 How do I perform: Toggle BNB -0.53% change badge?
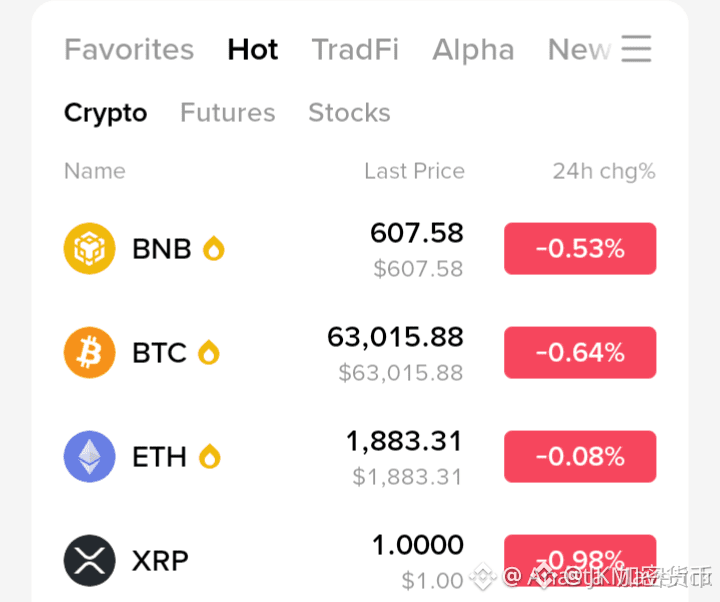(580, 248)
